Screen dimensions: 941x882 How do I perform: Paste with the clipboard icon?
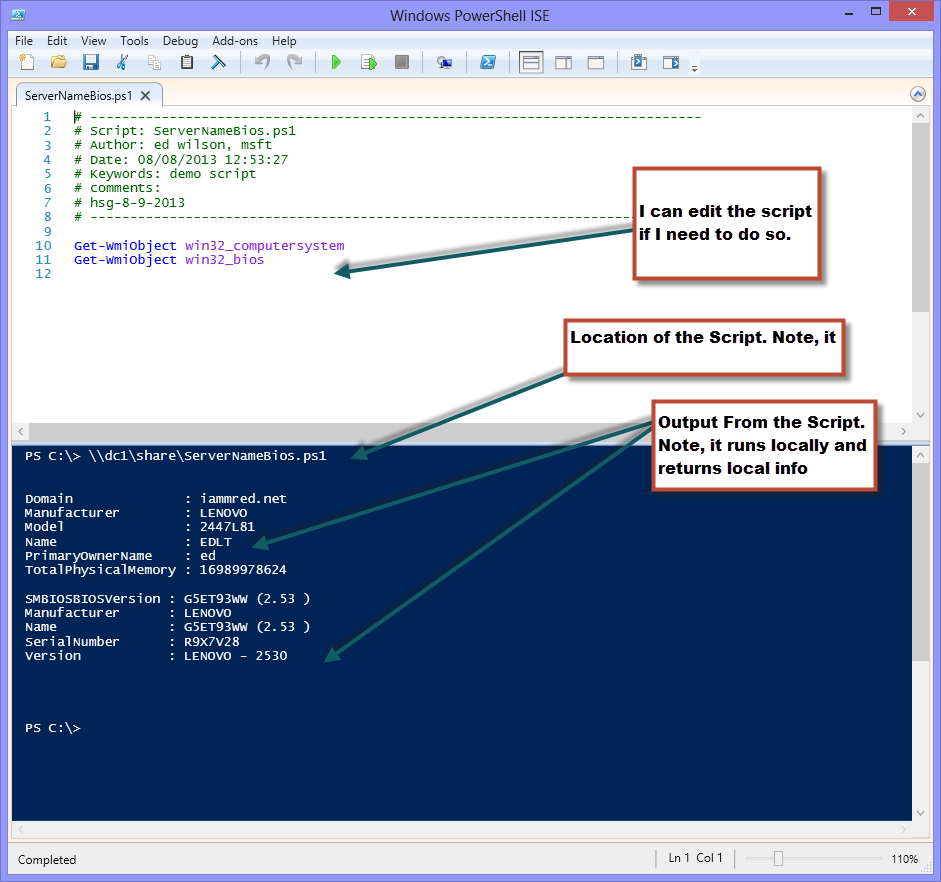[187, 62]
